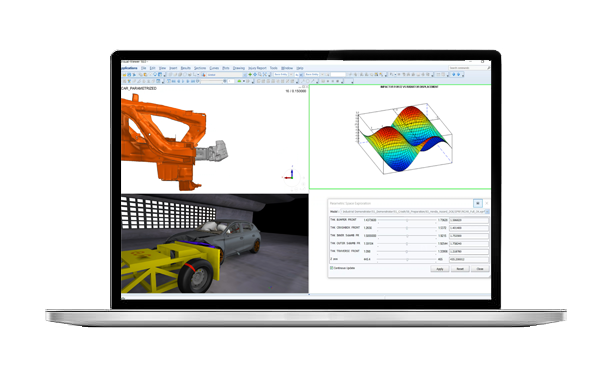
Task: Click the save icon in top toolbar
Action: click(x=129, y=75)
